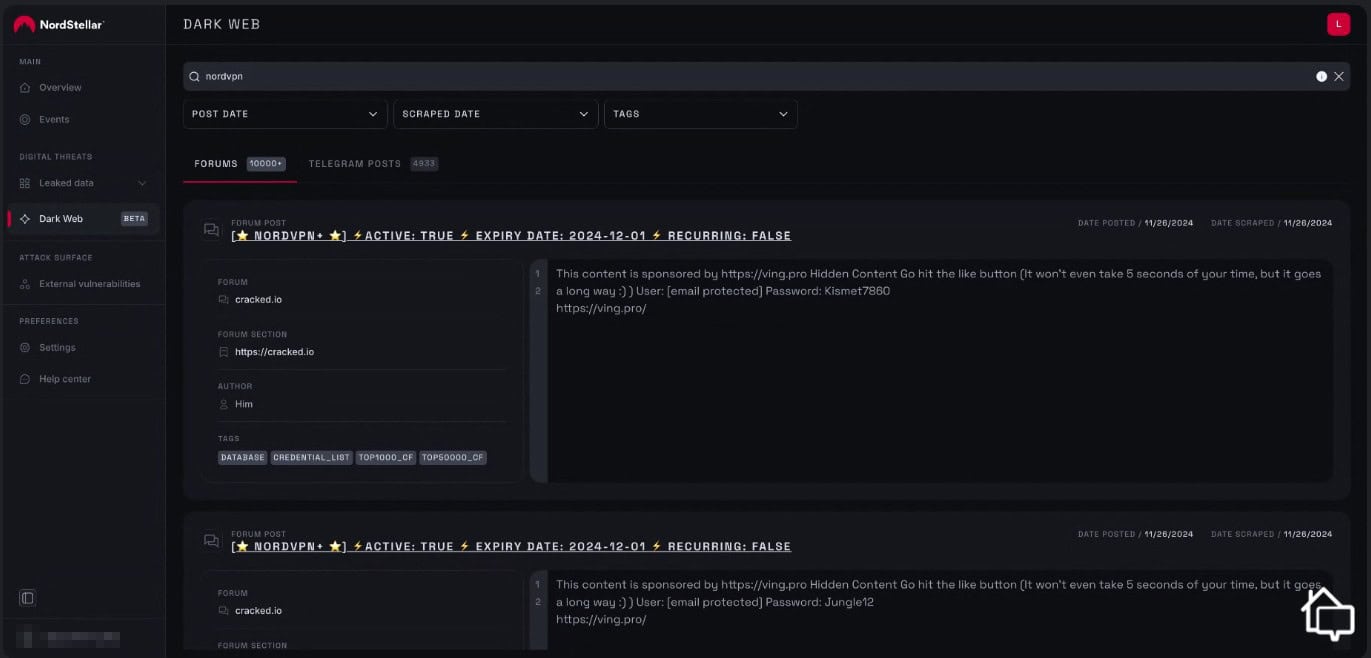Click the forum icon beside cracked.io first post
Viewport: 1371px width, 658px height.
tap(223, 300)
